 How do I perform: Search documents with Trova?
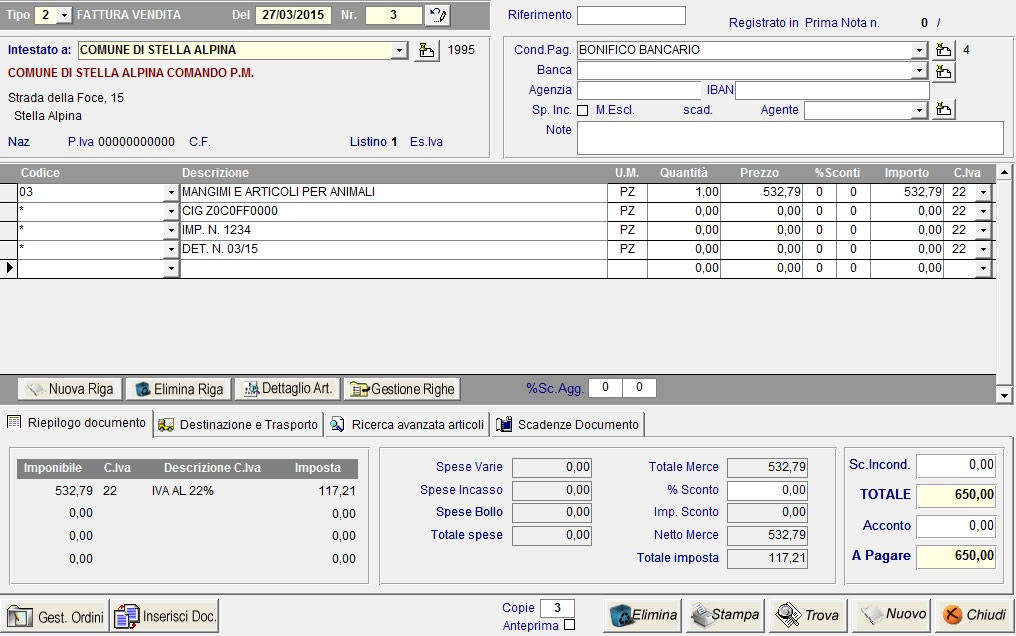click(x=807, y=615)
